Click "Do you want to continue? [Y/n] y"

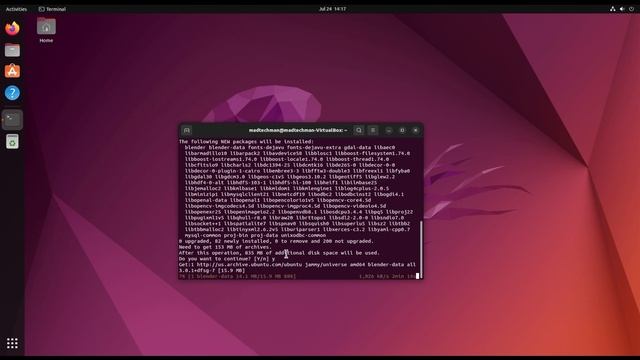pyautogui.click(x=227, y=259)
